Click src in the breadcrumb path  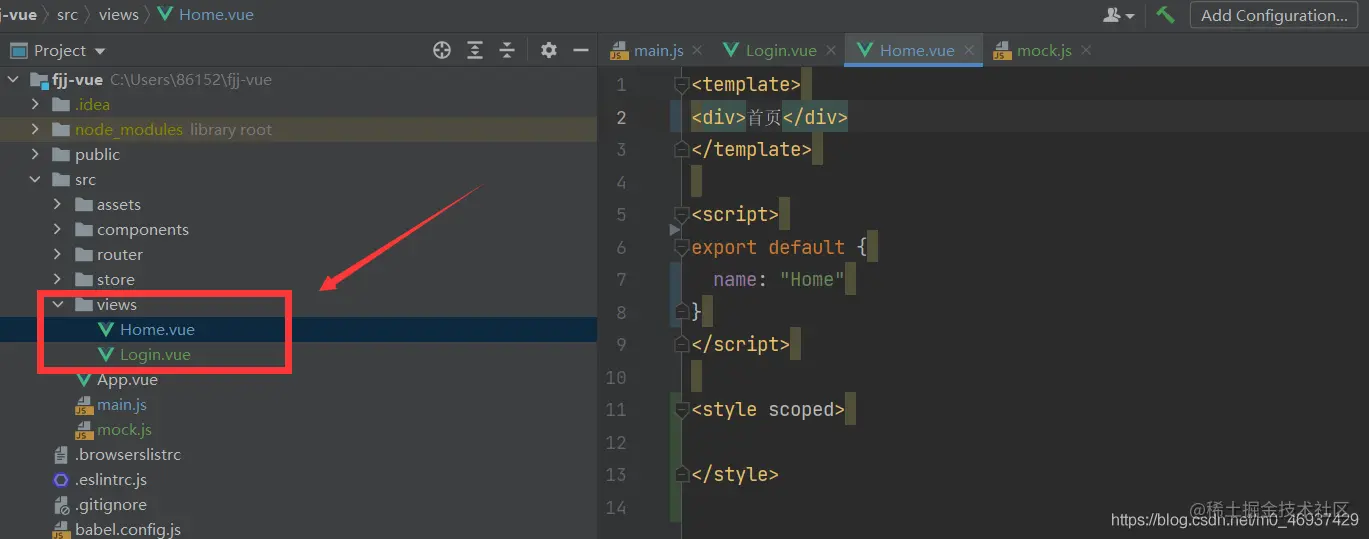67,14
